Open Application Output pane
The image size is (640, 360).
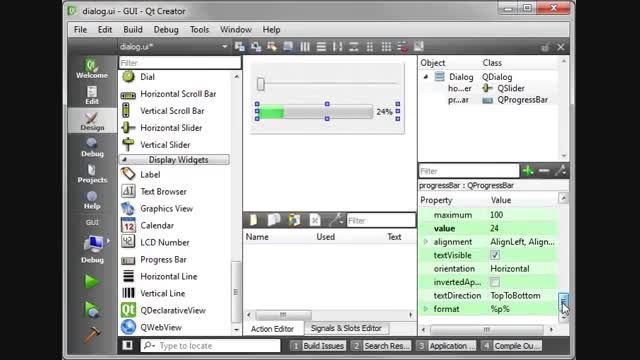pyautogui.click(x=447, y=346)
